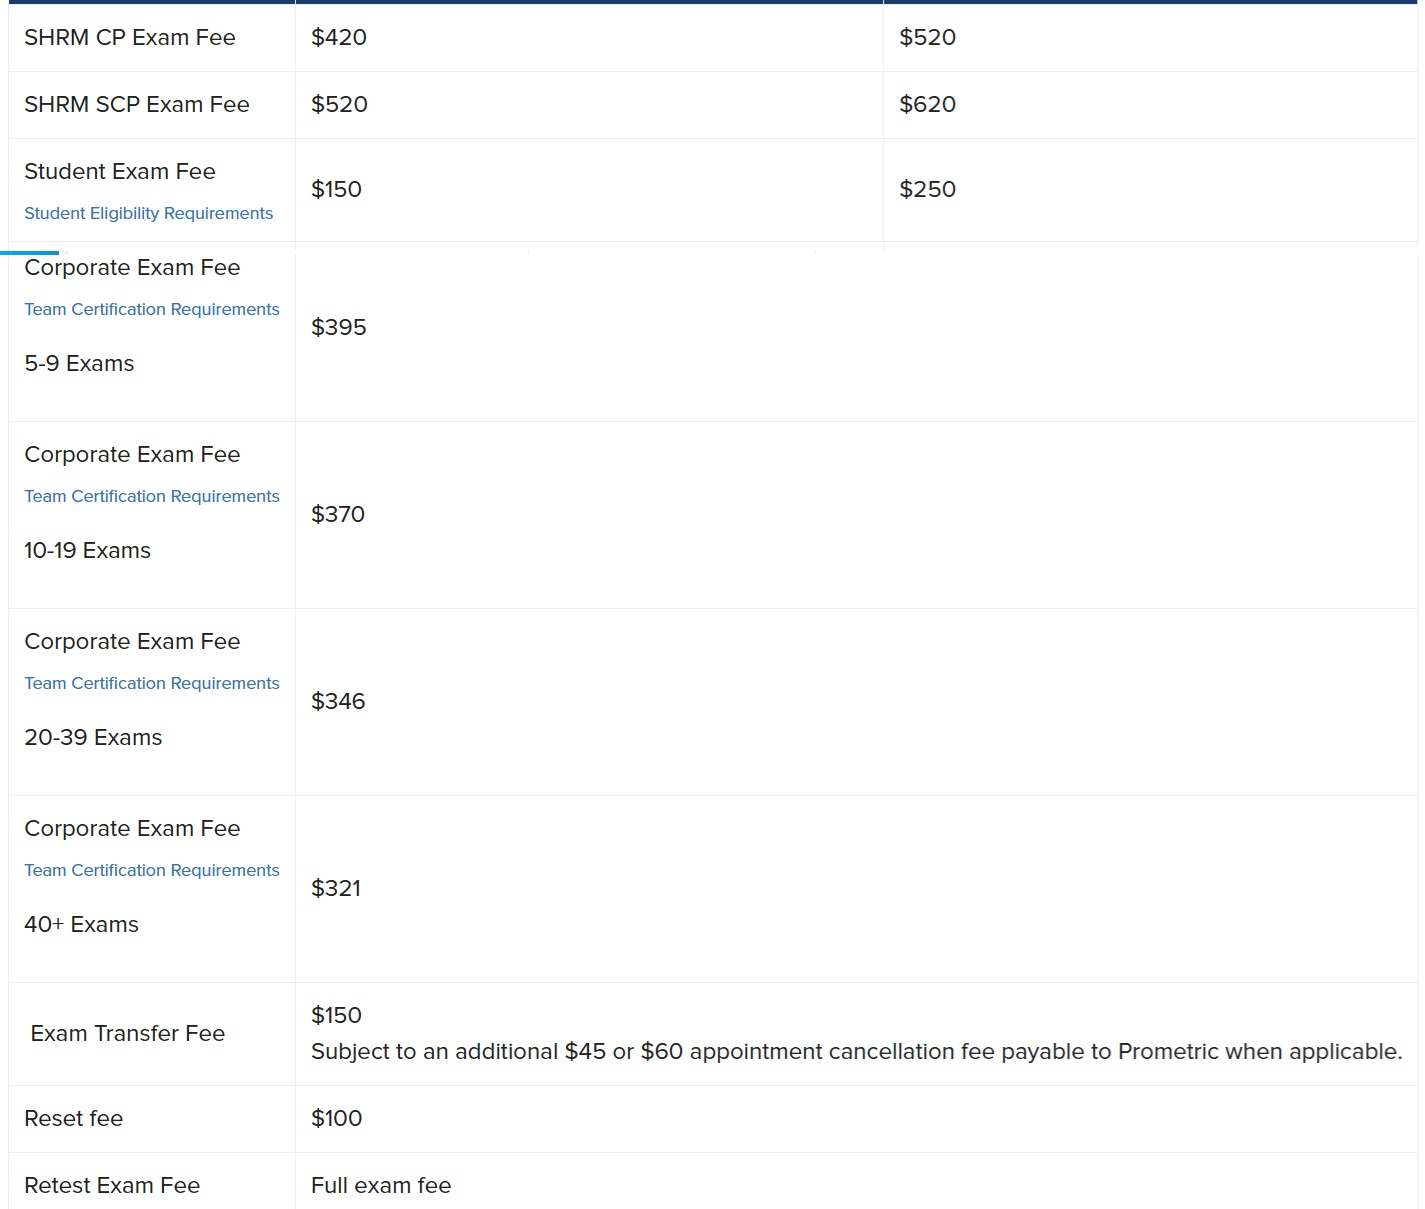Select the $100 reset fee value

click(336, 1118)
